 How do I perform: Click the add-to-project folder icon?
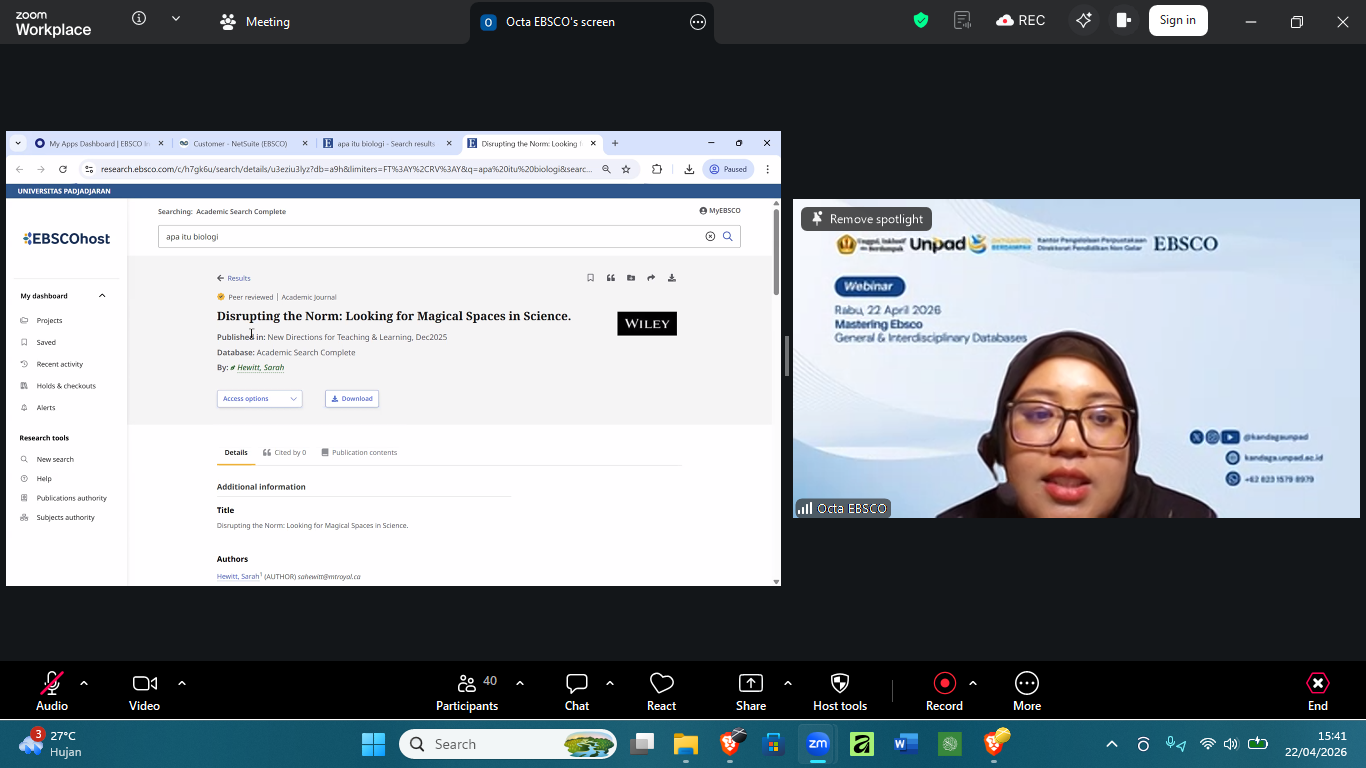[631, 278]
